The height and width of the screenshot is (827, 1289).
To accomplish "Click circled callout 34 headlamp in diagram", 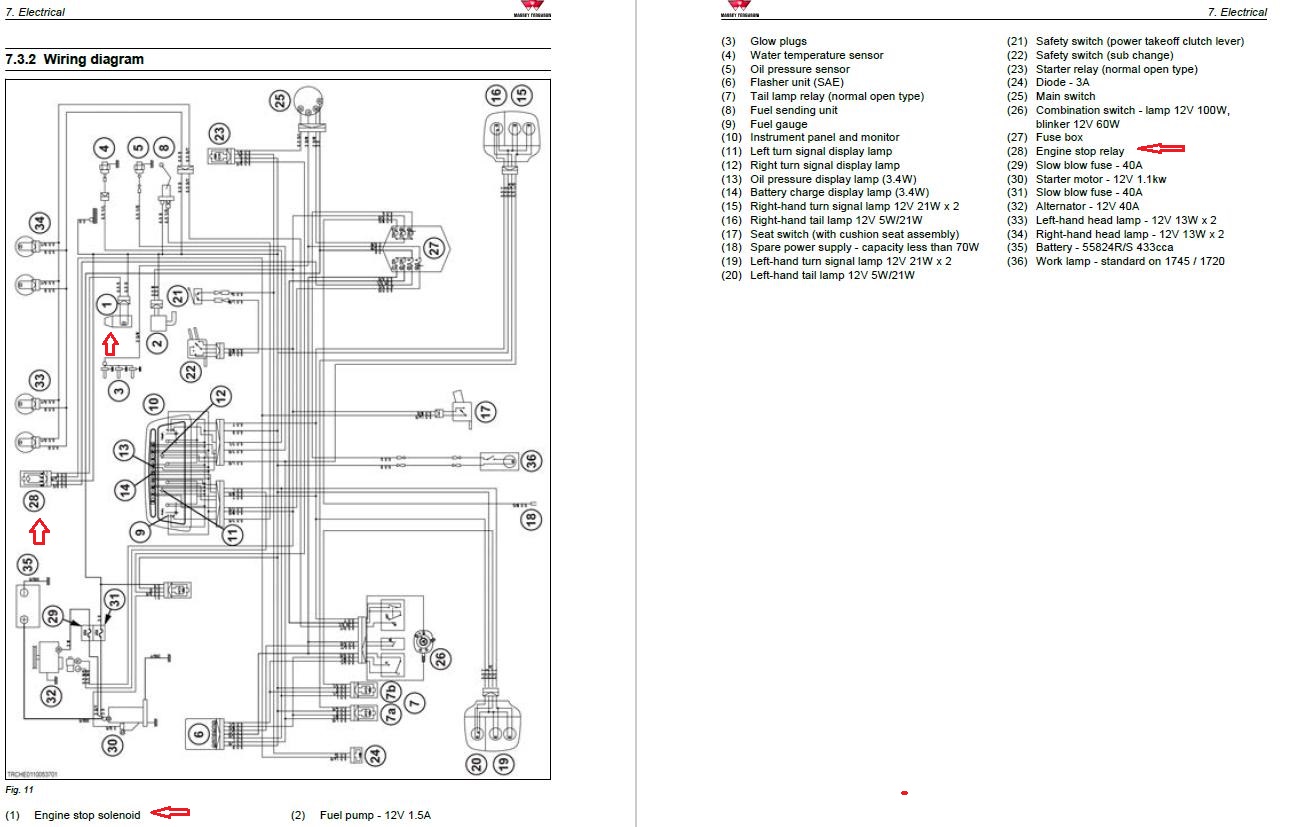I will [38, 224].
